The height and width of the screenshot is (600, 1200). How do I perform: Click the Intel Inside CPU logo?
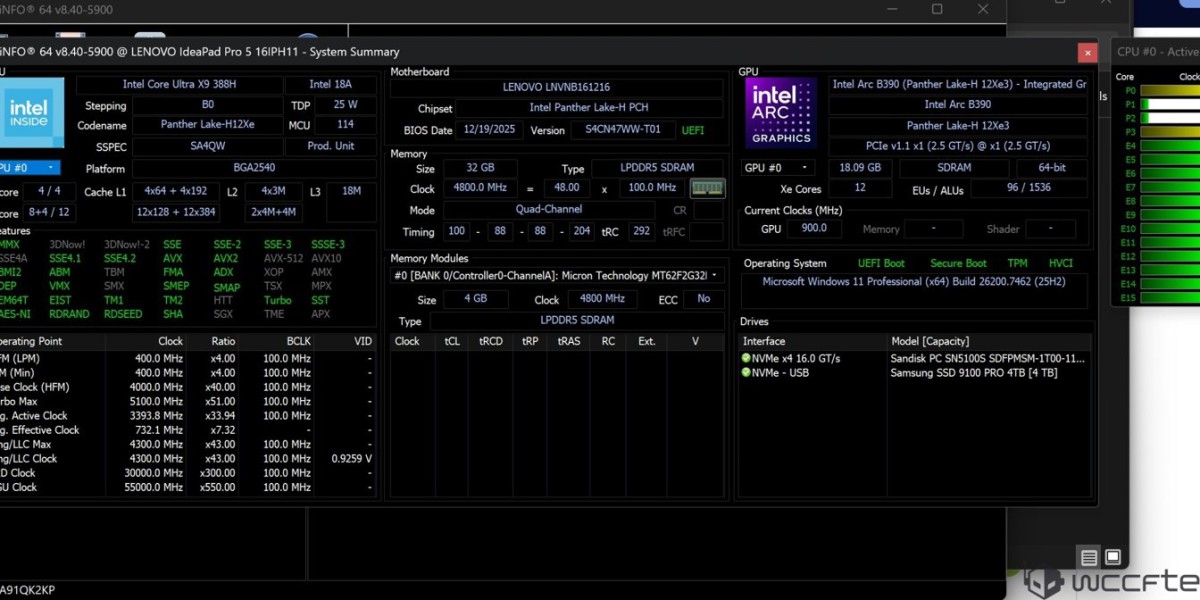32,112
